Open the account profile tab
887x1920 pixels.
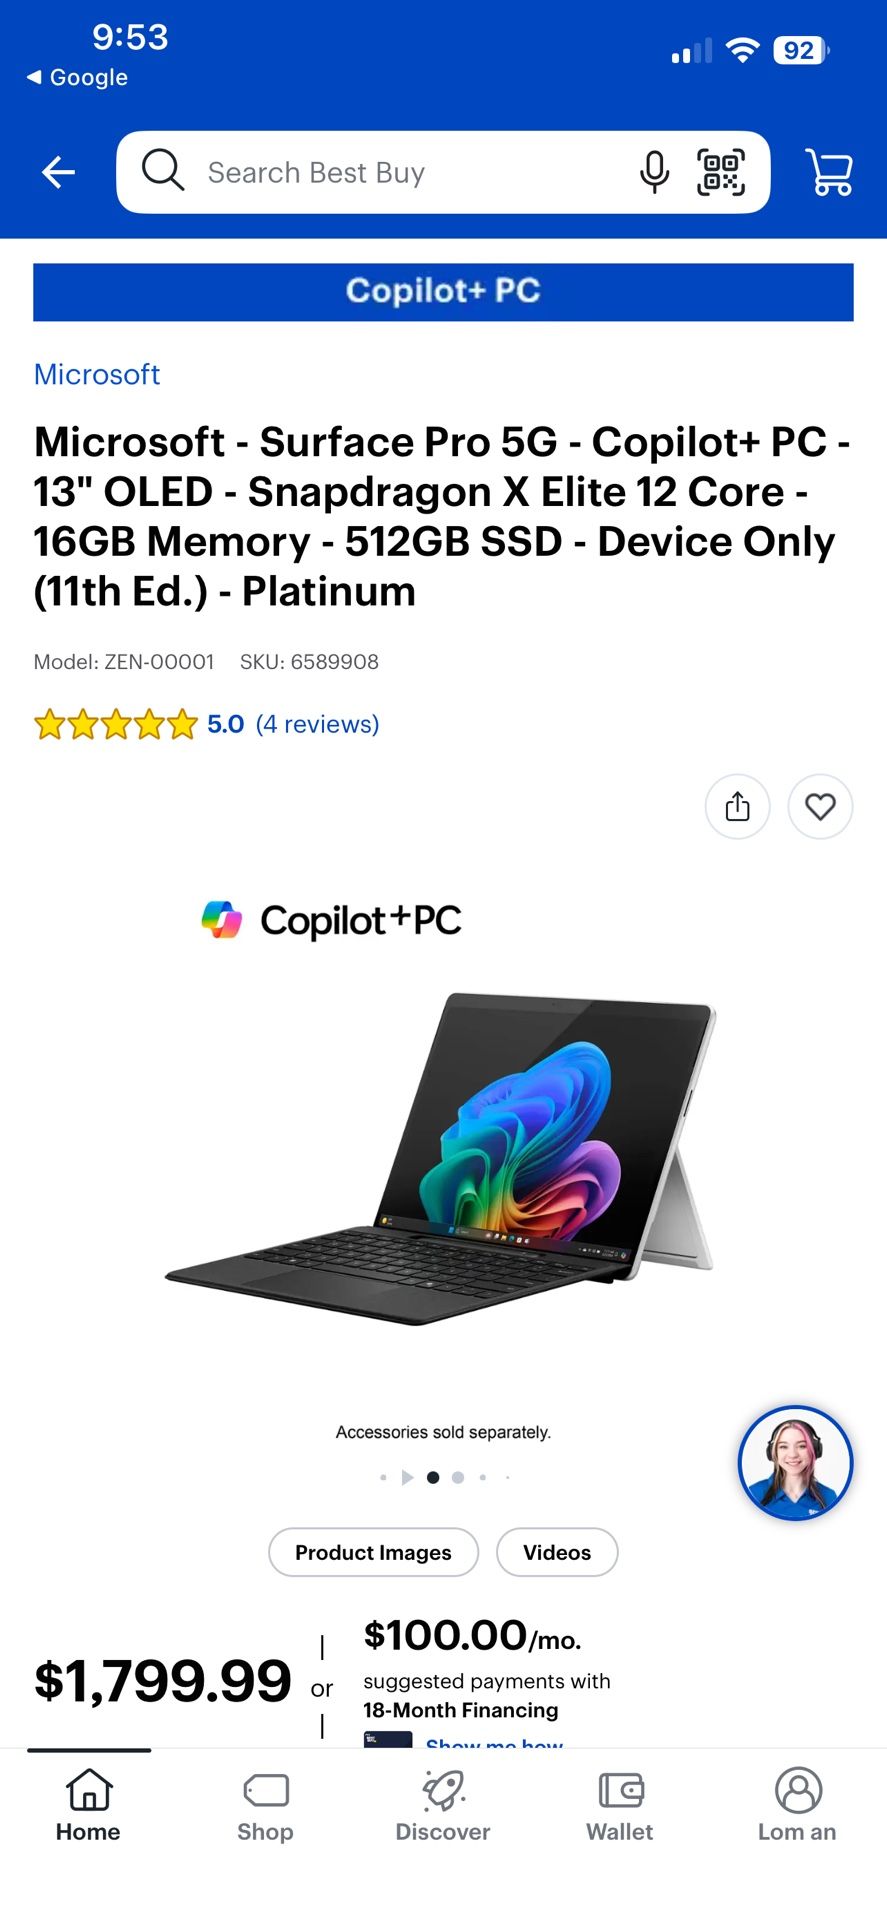click(797, 1806)
